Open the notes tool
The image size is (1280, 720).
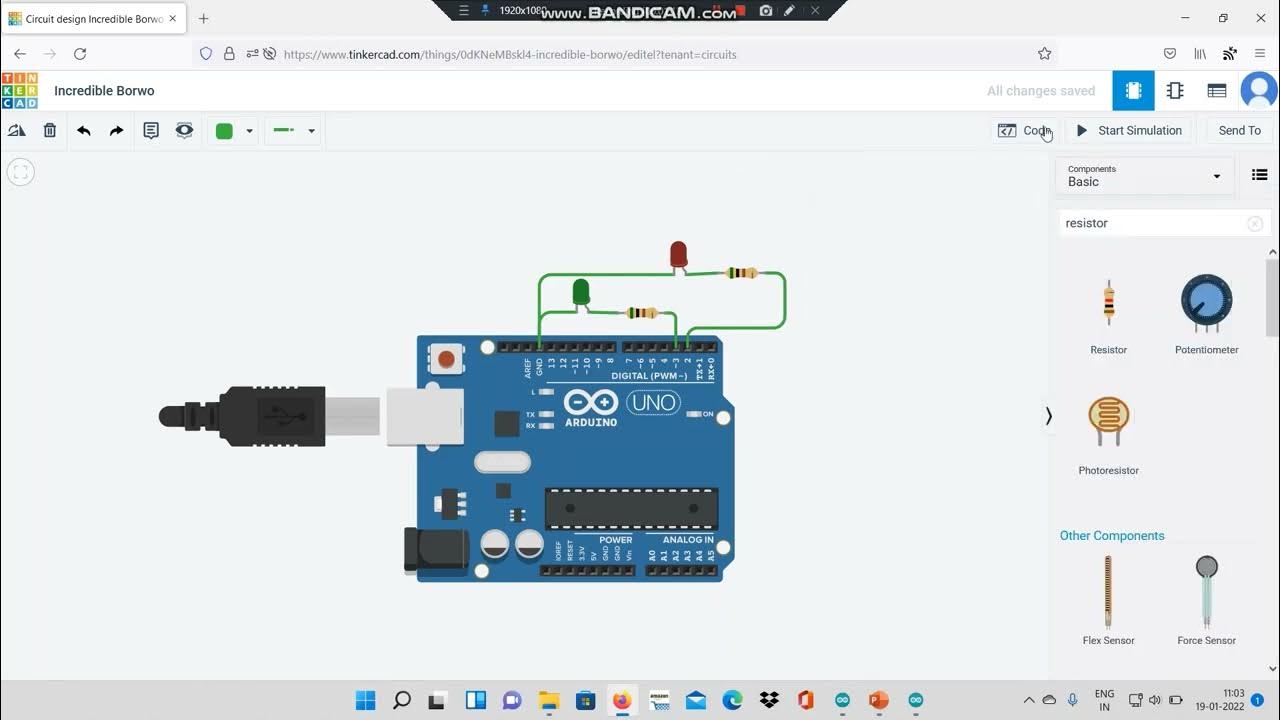(x=151, y=130)
